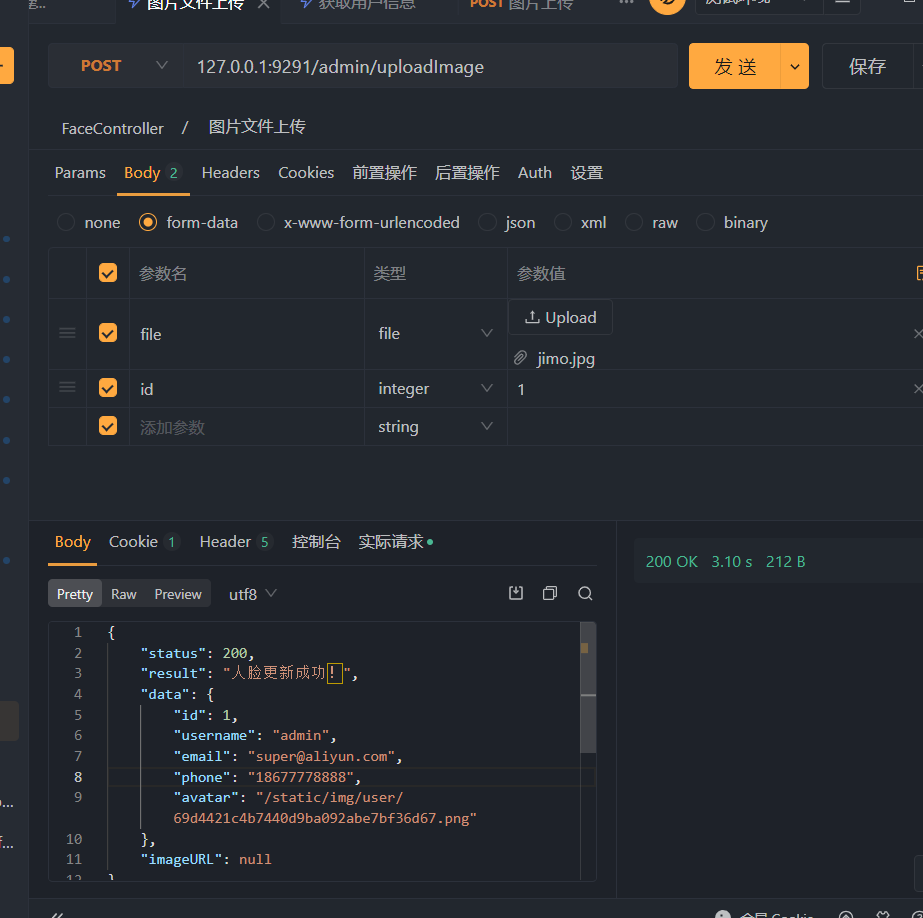Select the json body type

pos(487,222)
